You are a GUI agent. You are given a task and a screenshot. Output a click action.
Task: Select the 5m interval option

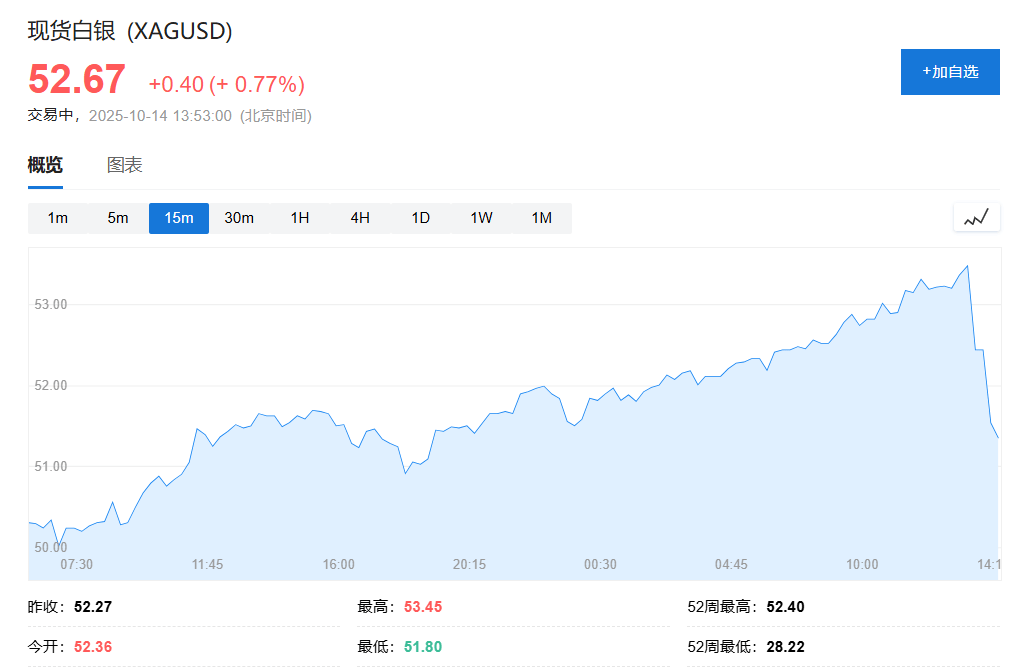pos(118,218)
